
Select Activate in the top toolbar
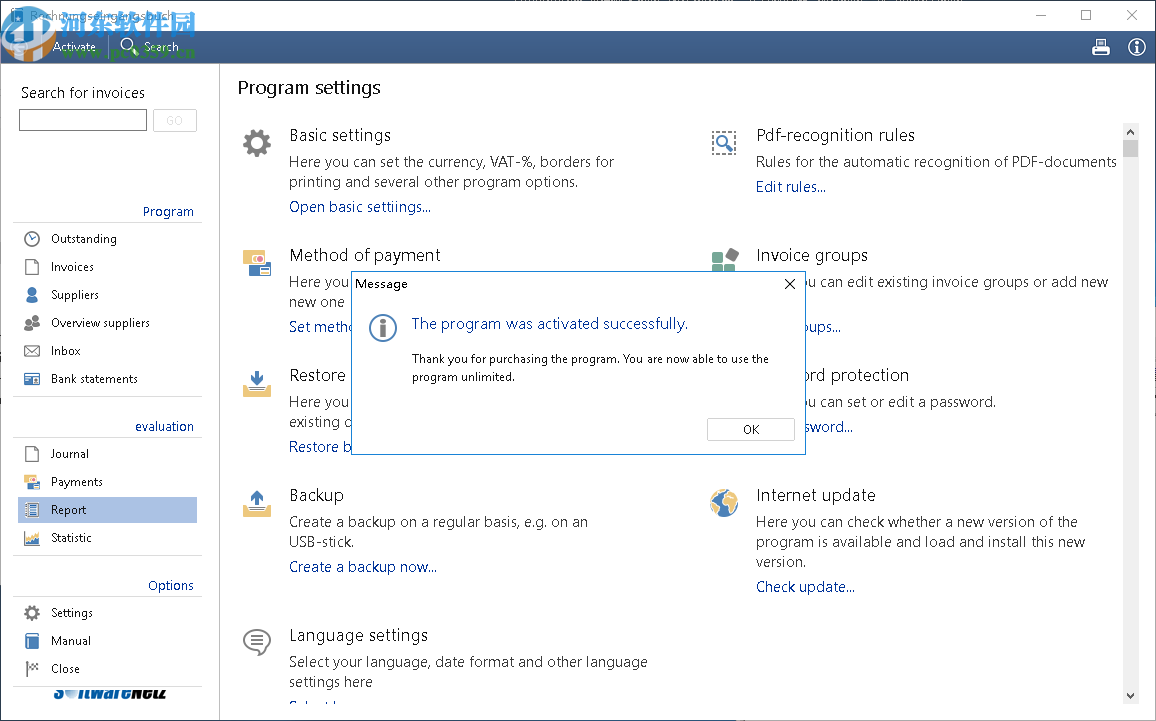[x=74, y=47]
